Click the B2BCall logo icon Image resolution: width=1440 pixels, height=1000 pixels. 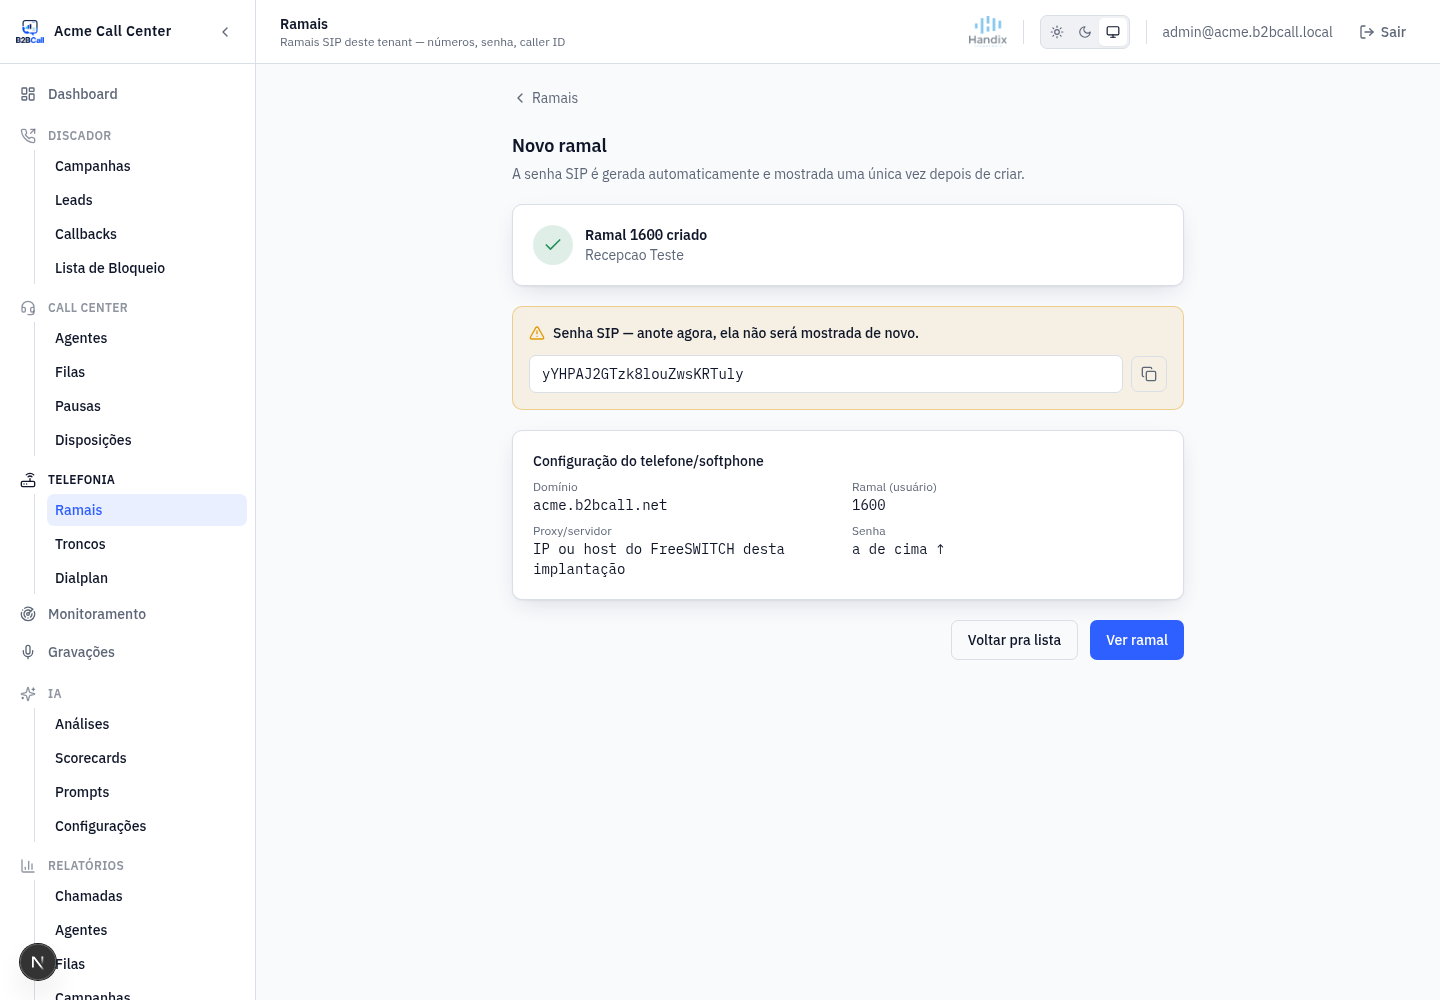tap(30, 31)
